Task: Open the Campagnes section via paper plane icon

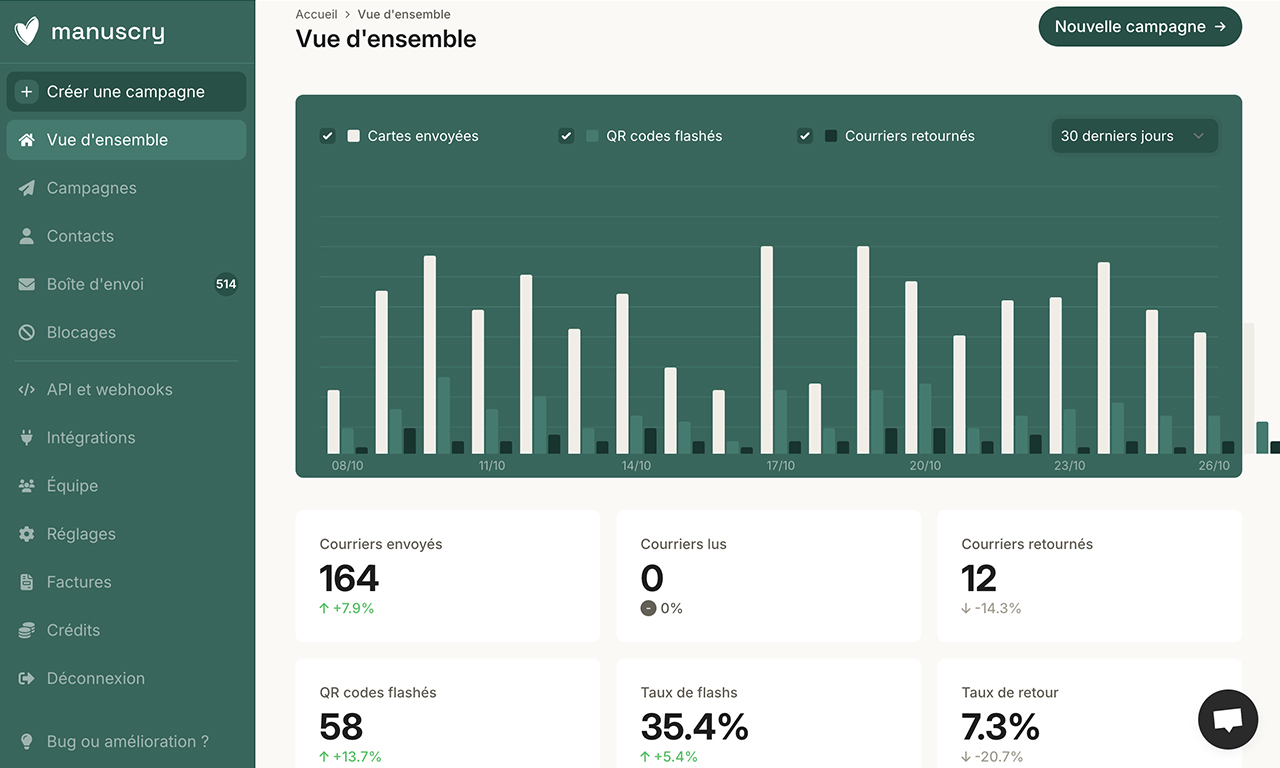Action: tap(26, 187)
